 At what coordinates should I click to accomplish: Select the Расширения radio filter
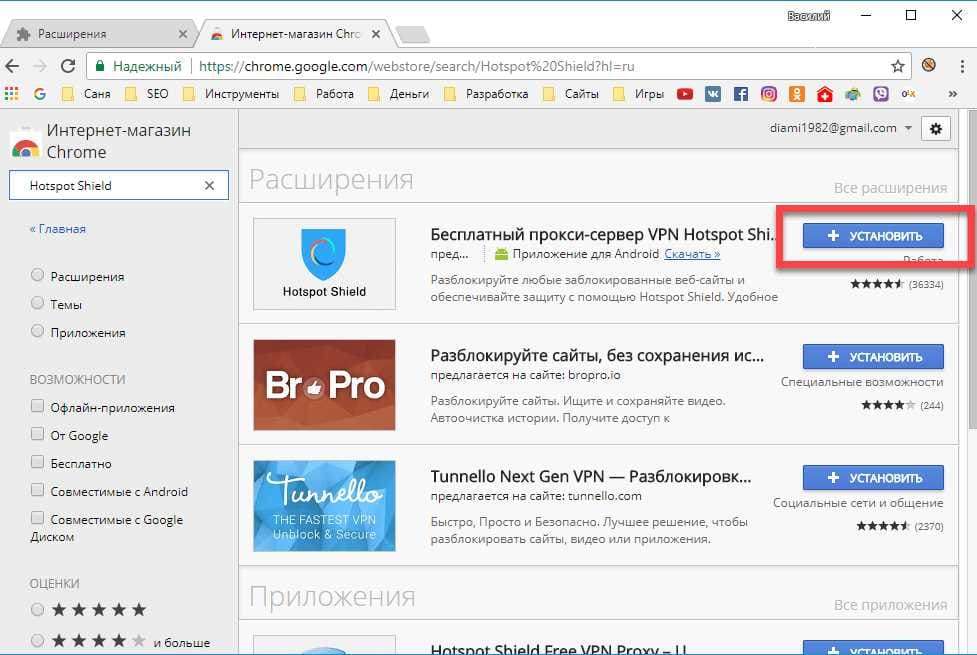pos(37,275)
